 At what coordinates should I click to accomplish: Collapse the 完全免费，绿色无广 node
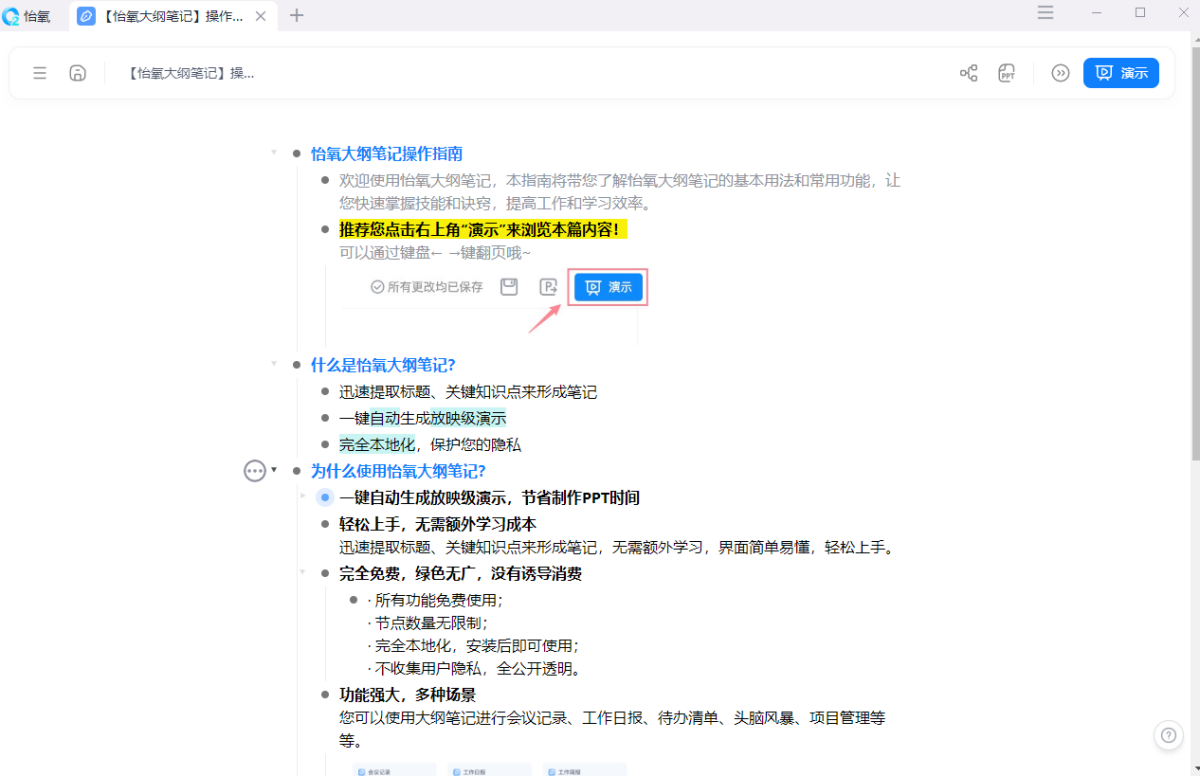coord(303,572)
